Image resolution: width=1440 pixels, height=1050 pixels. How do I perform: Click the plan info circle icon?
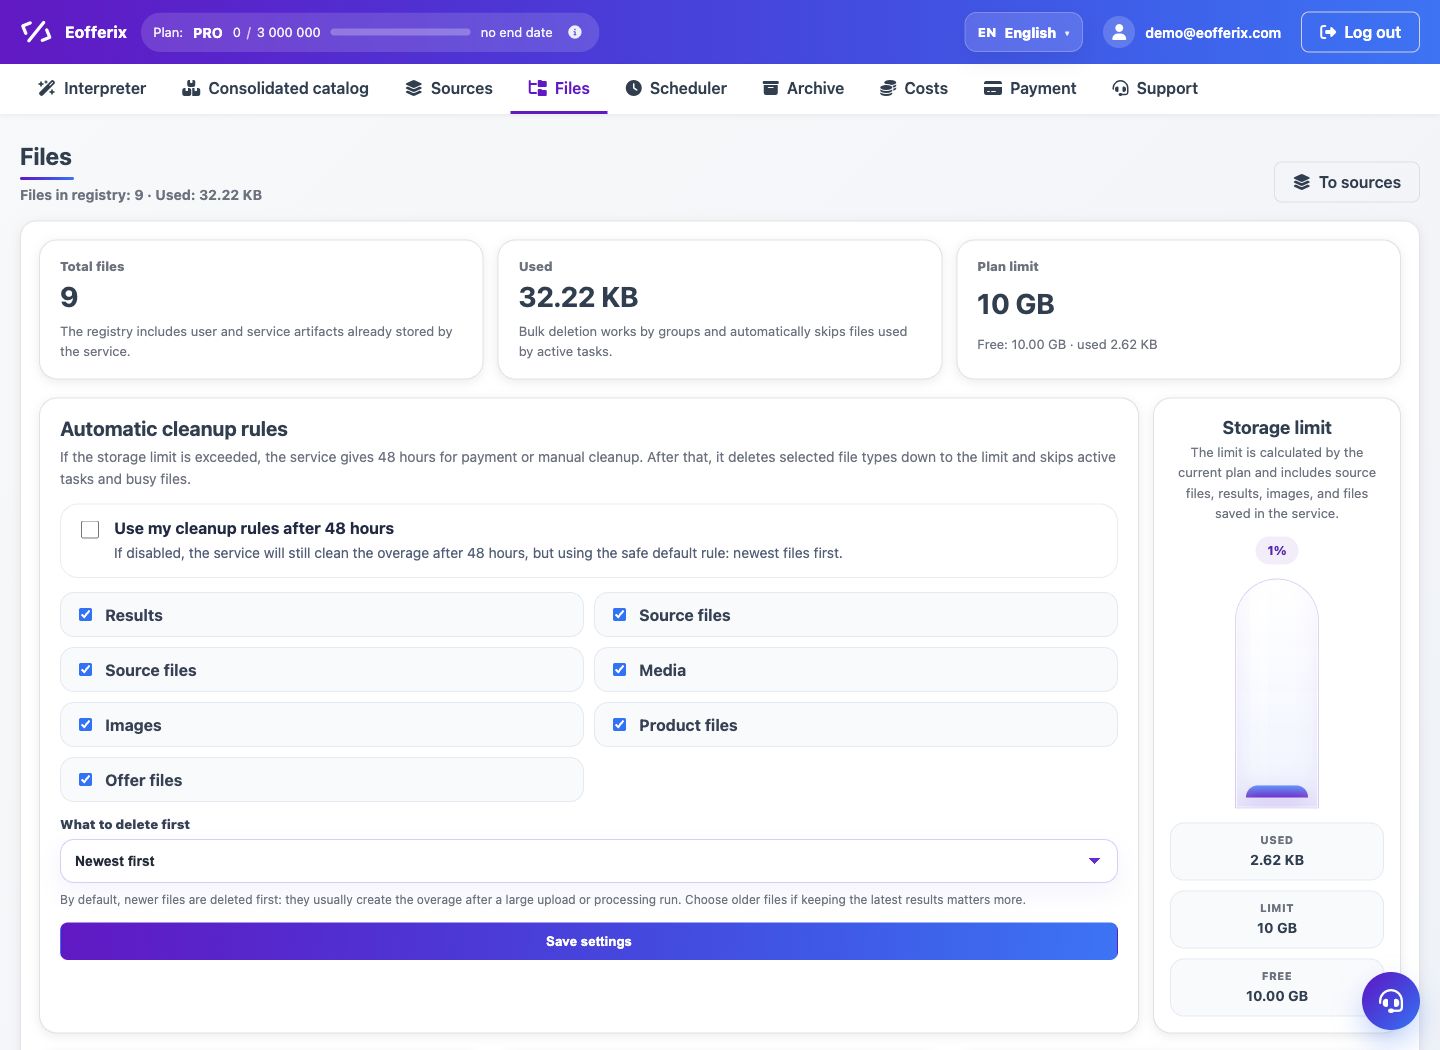click(575, 32)
